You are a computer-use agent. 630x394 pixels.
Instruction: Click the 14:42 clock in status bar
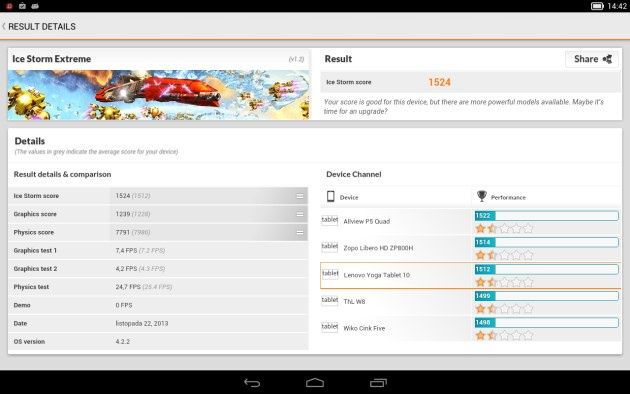point(617,6)
